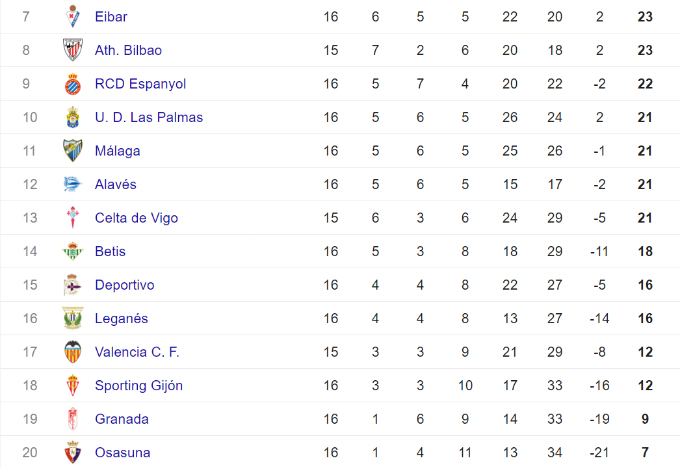Viewport: 680px width, 468px height.
Task: Open the Celta de Vigo link
Action: pos(137,218)
